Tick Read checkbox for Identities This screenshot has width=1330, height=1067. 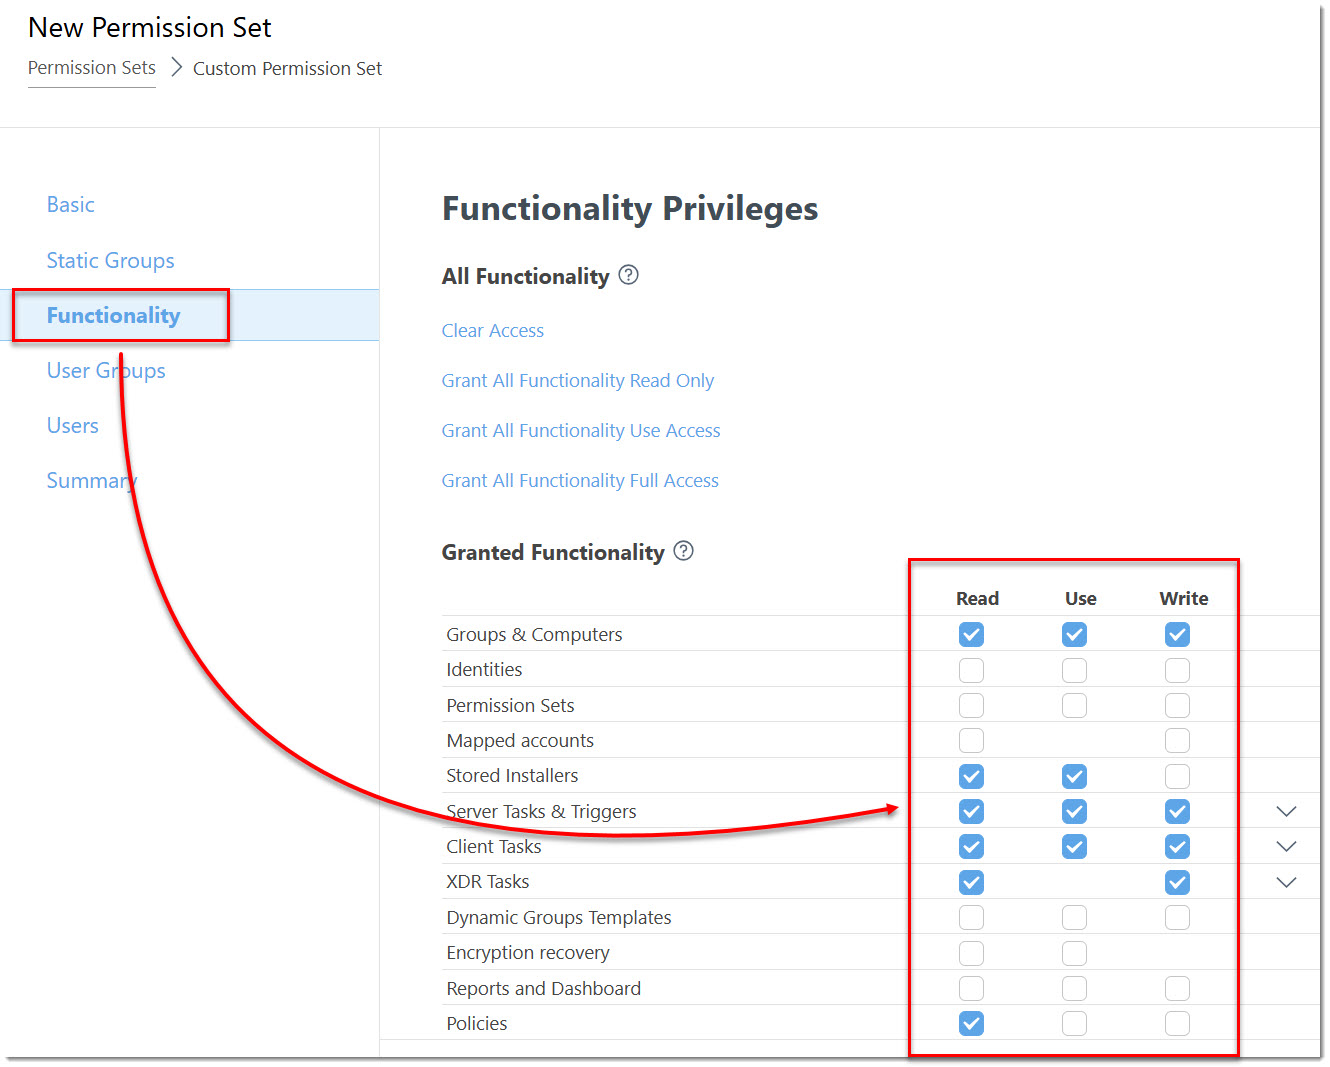pos(971,670)
